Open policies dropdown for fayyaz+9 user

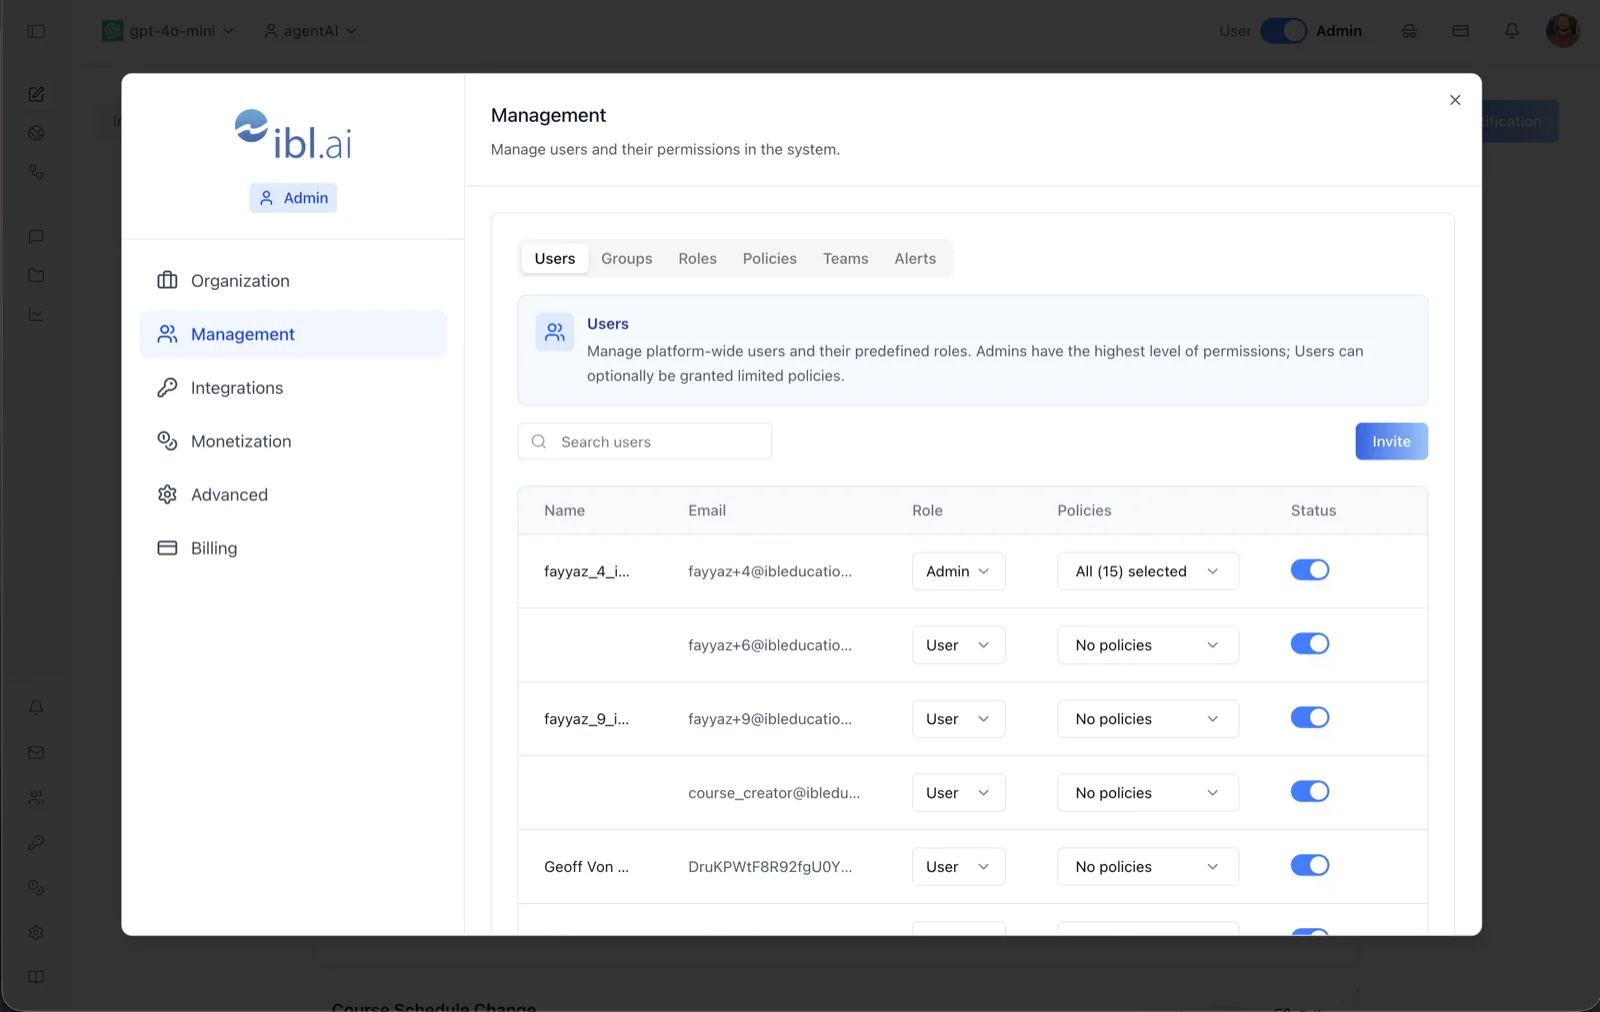coord(1148,719)
